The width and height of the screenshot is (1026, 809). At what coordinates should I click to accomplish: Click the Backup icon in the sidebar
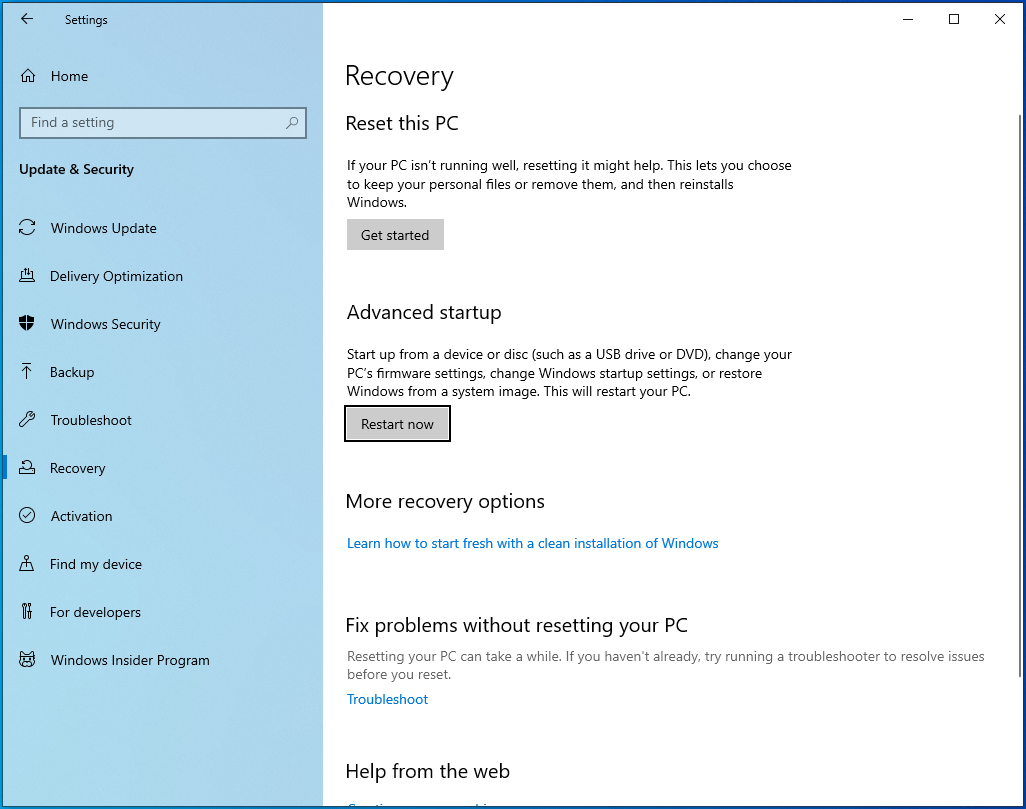pos(28,372)
